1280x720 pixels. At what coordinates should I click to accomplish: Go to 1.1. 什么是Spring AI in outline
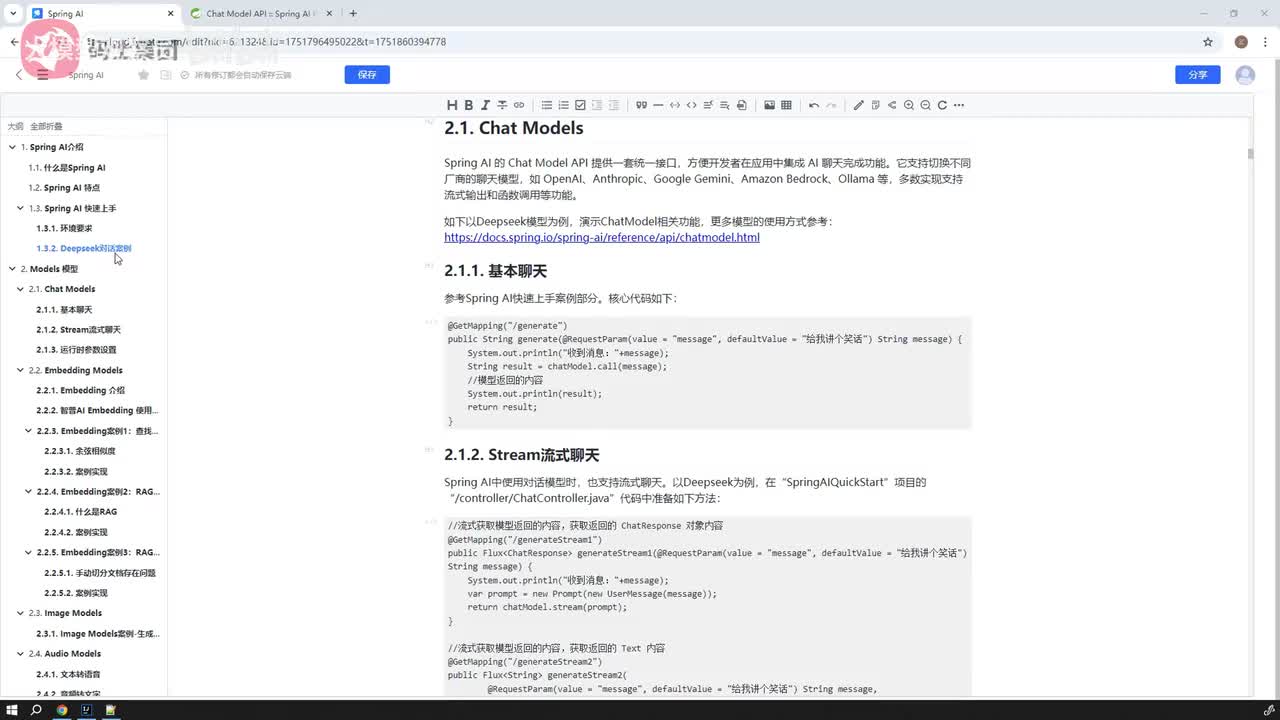click(67, 168)
